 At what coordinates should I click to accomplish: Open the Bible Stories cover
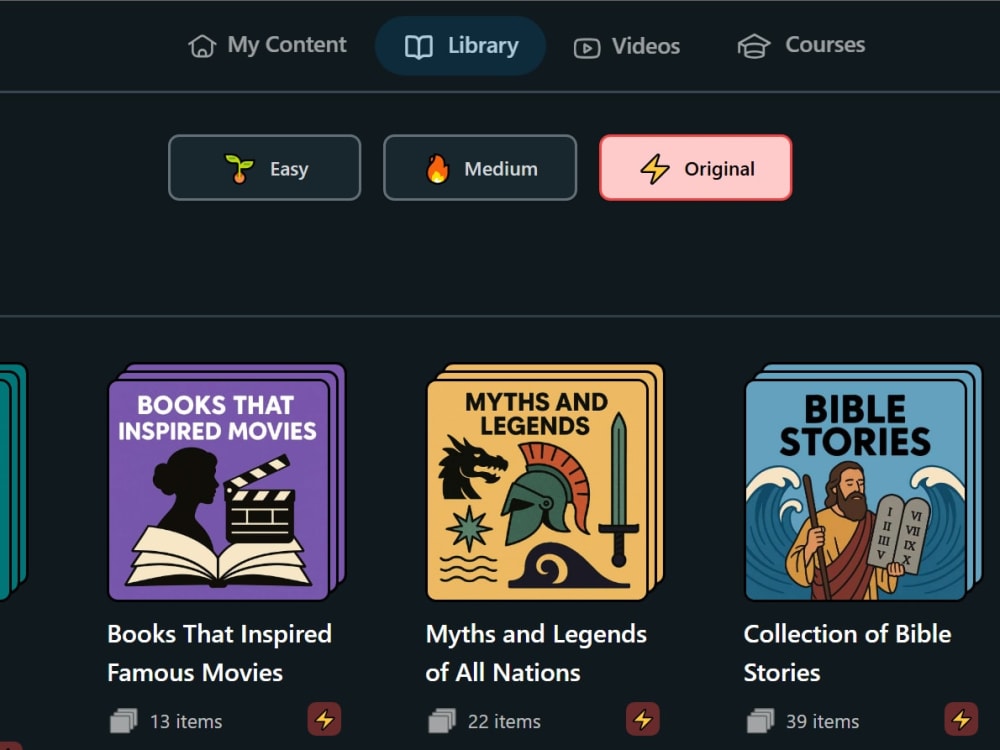(x=864, y=482)
